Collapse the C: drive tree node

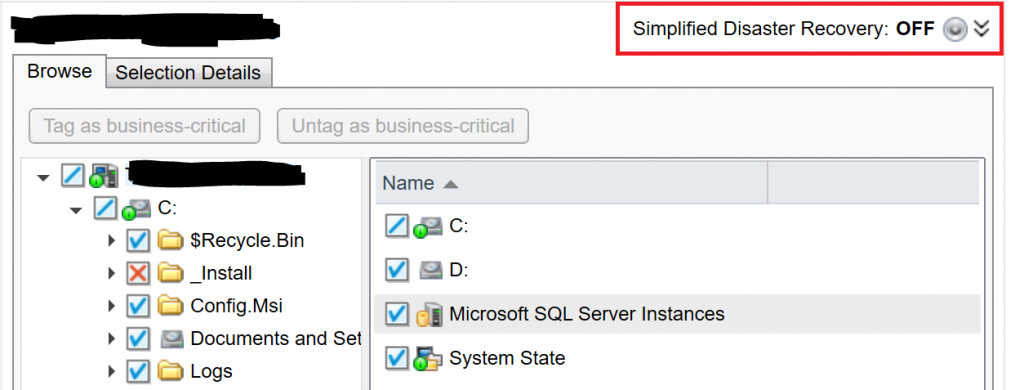76,210
